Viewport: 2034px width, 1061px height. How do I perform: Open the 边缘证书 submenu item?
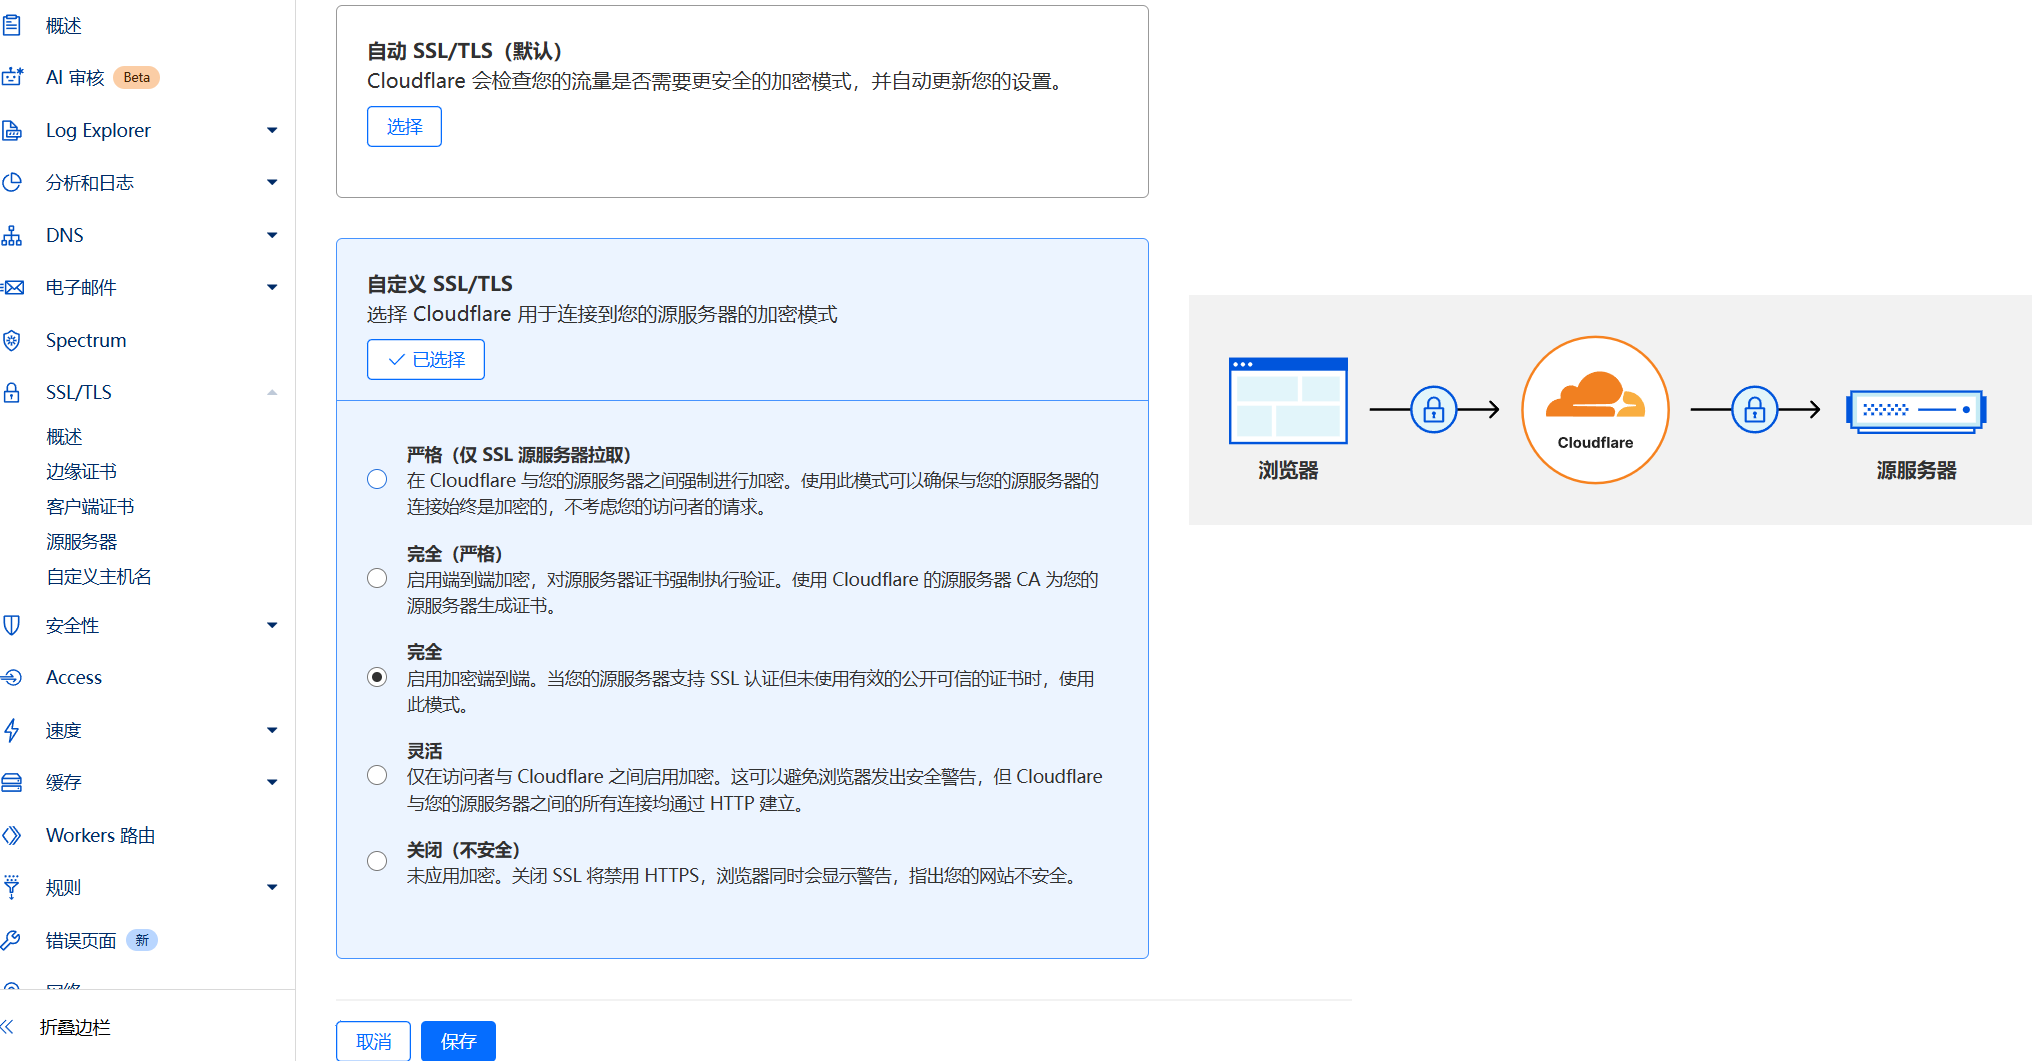tap(81, 471)
